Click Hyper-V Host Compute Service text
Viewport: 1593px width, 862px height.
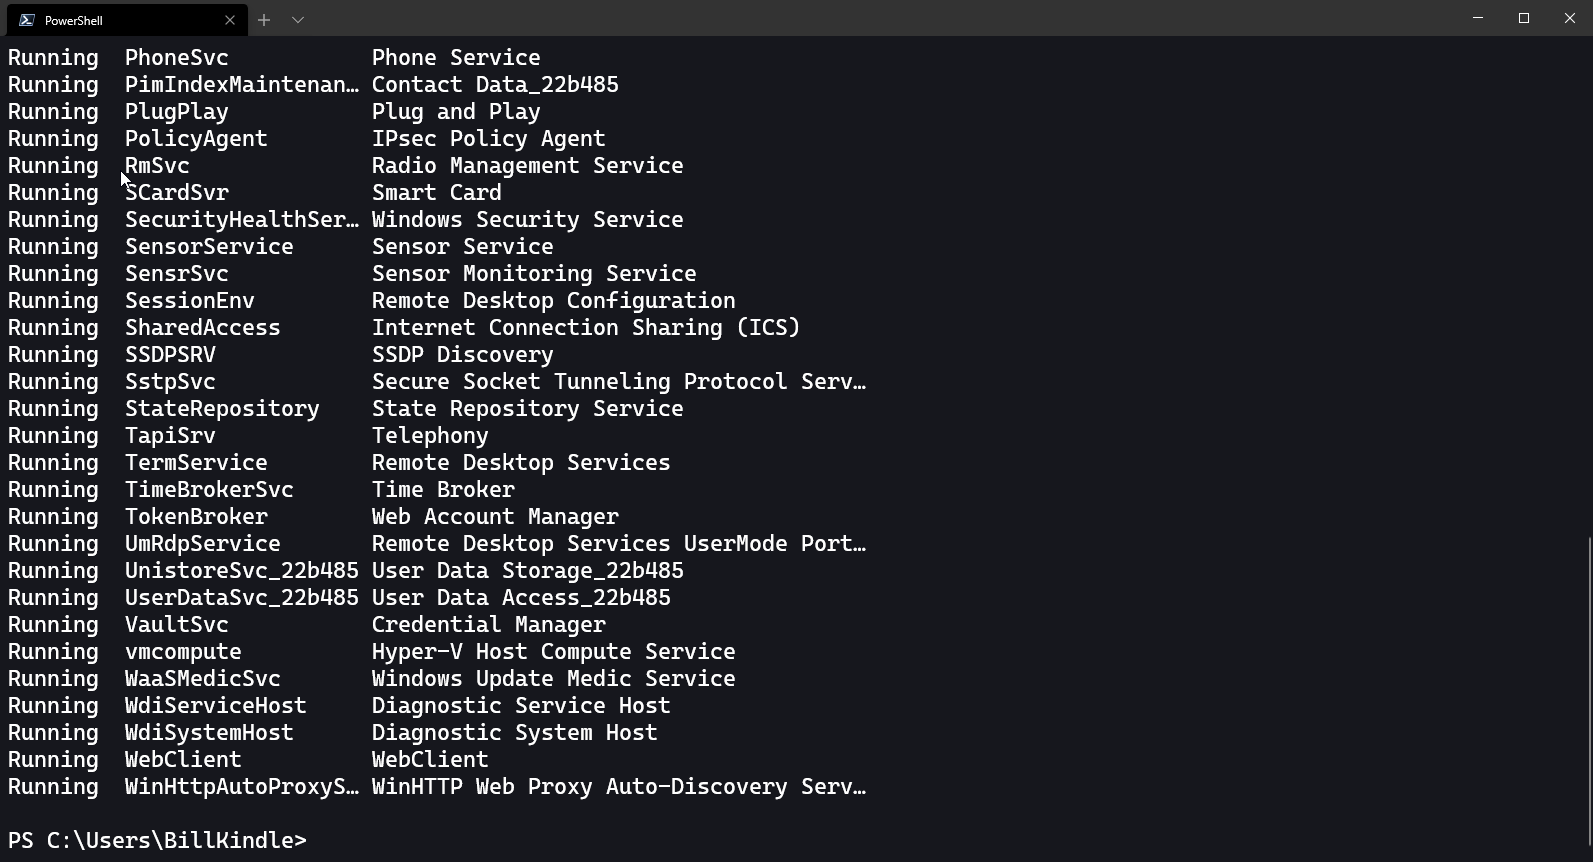coord(554,652)
